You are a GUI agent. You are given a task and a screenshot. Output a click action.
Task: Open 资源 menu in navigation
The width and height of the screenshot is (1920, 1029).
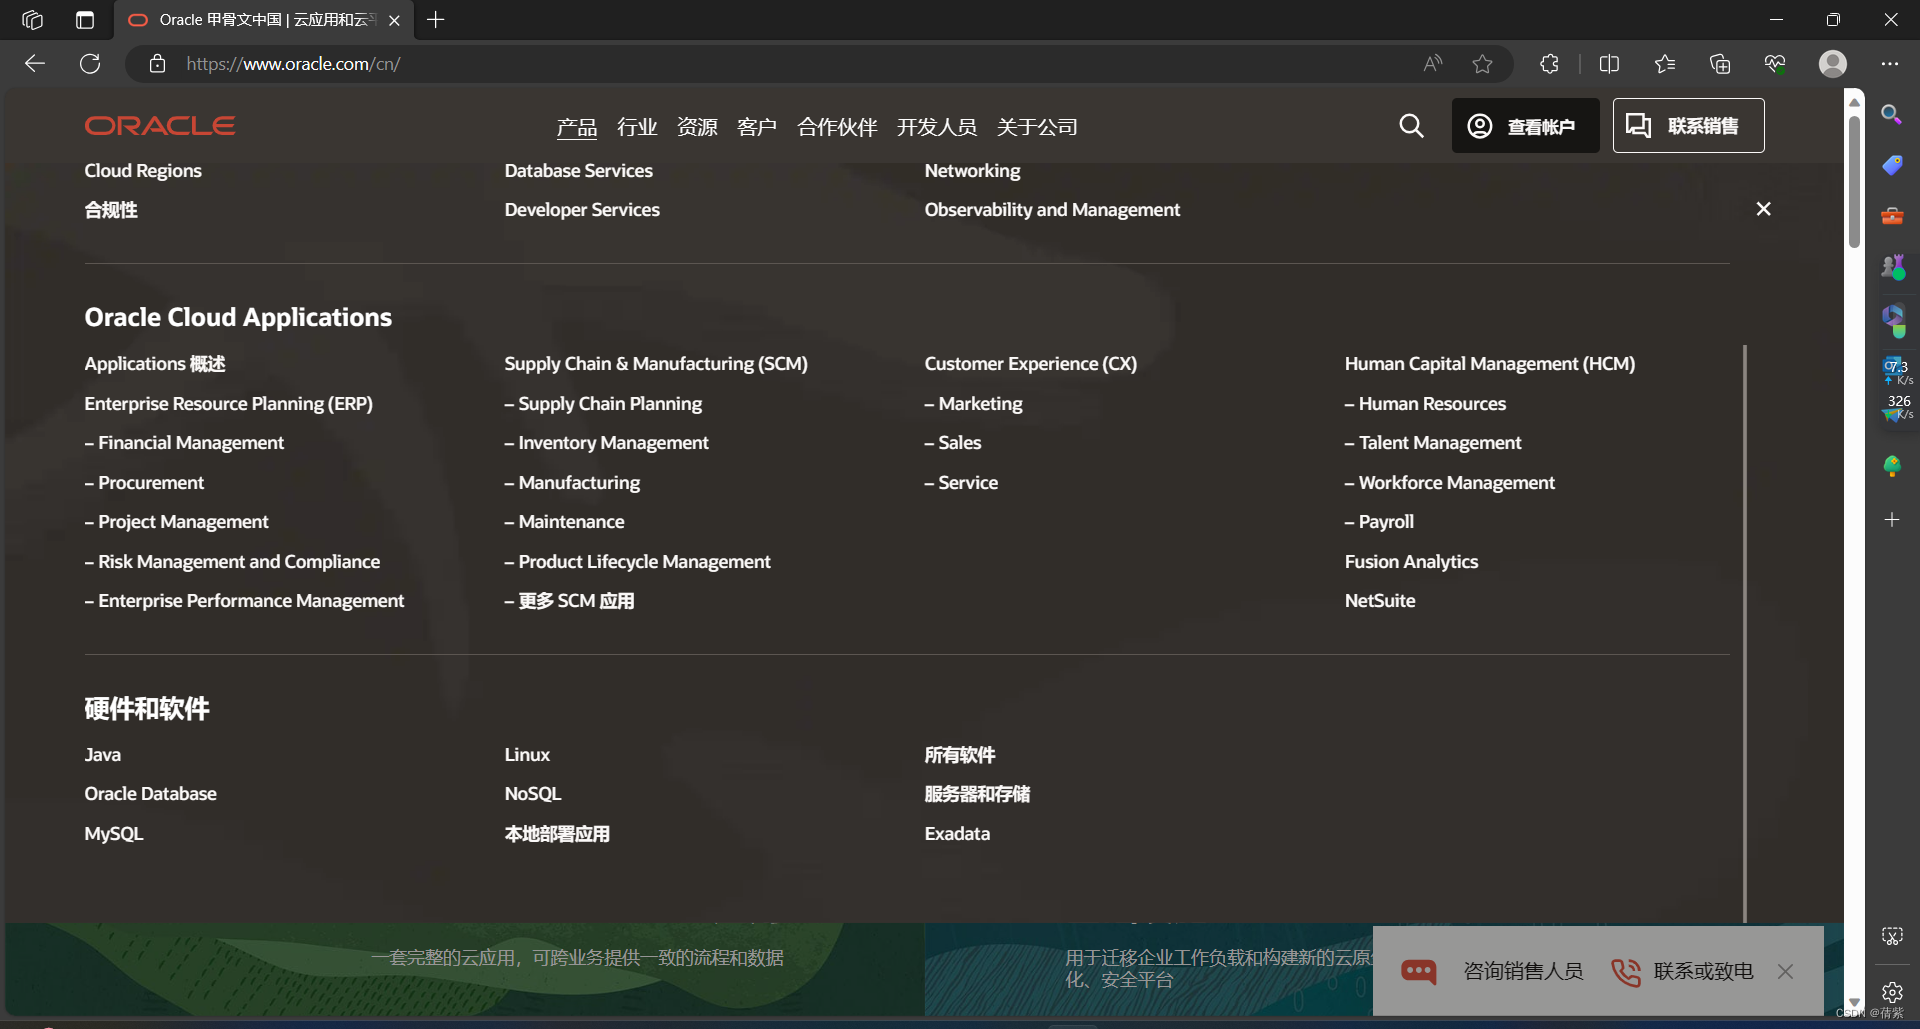697,127
